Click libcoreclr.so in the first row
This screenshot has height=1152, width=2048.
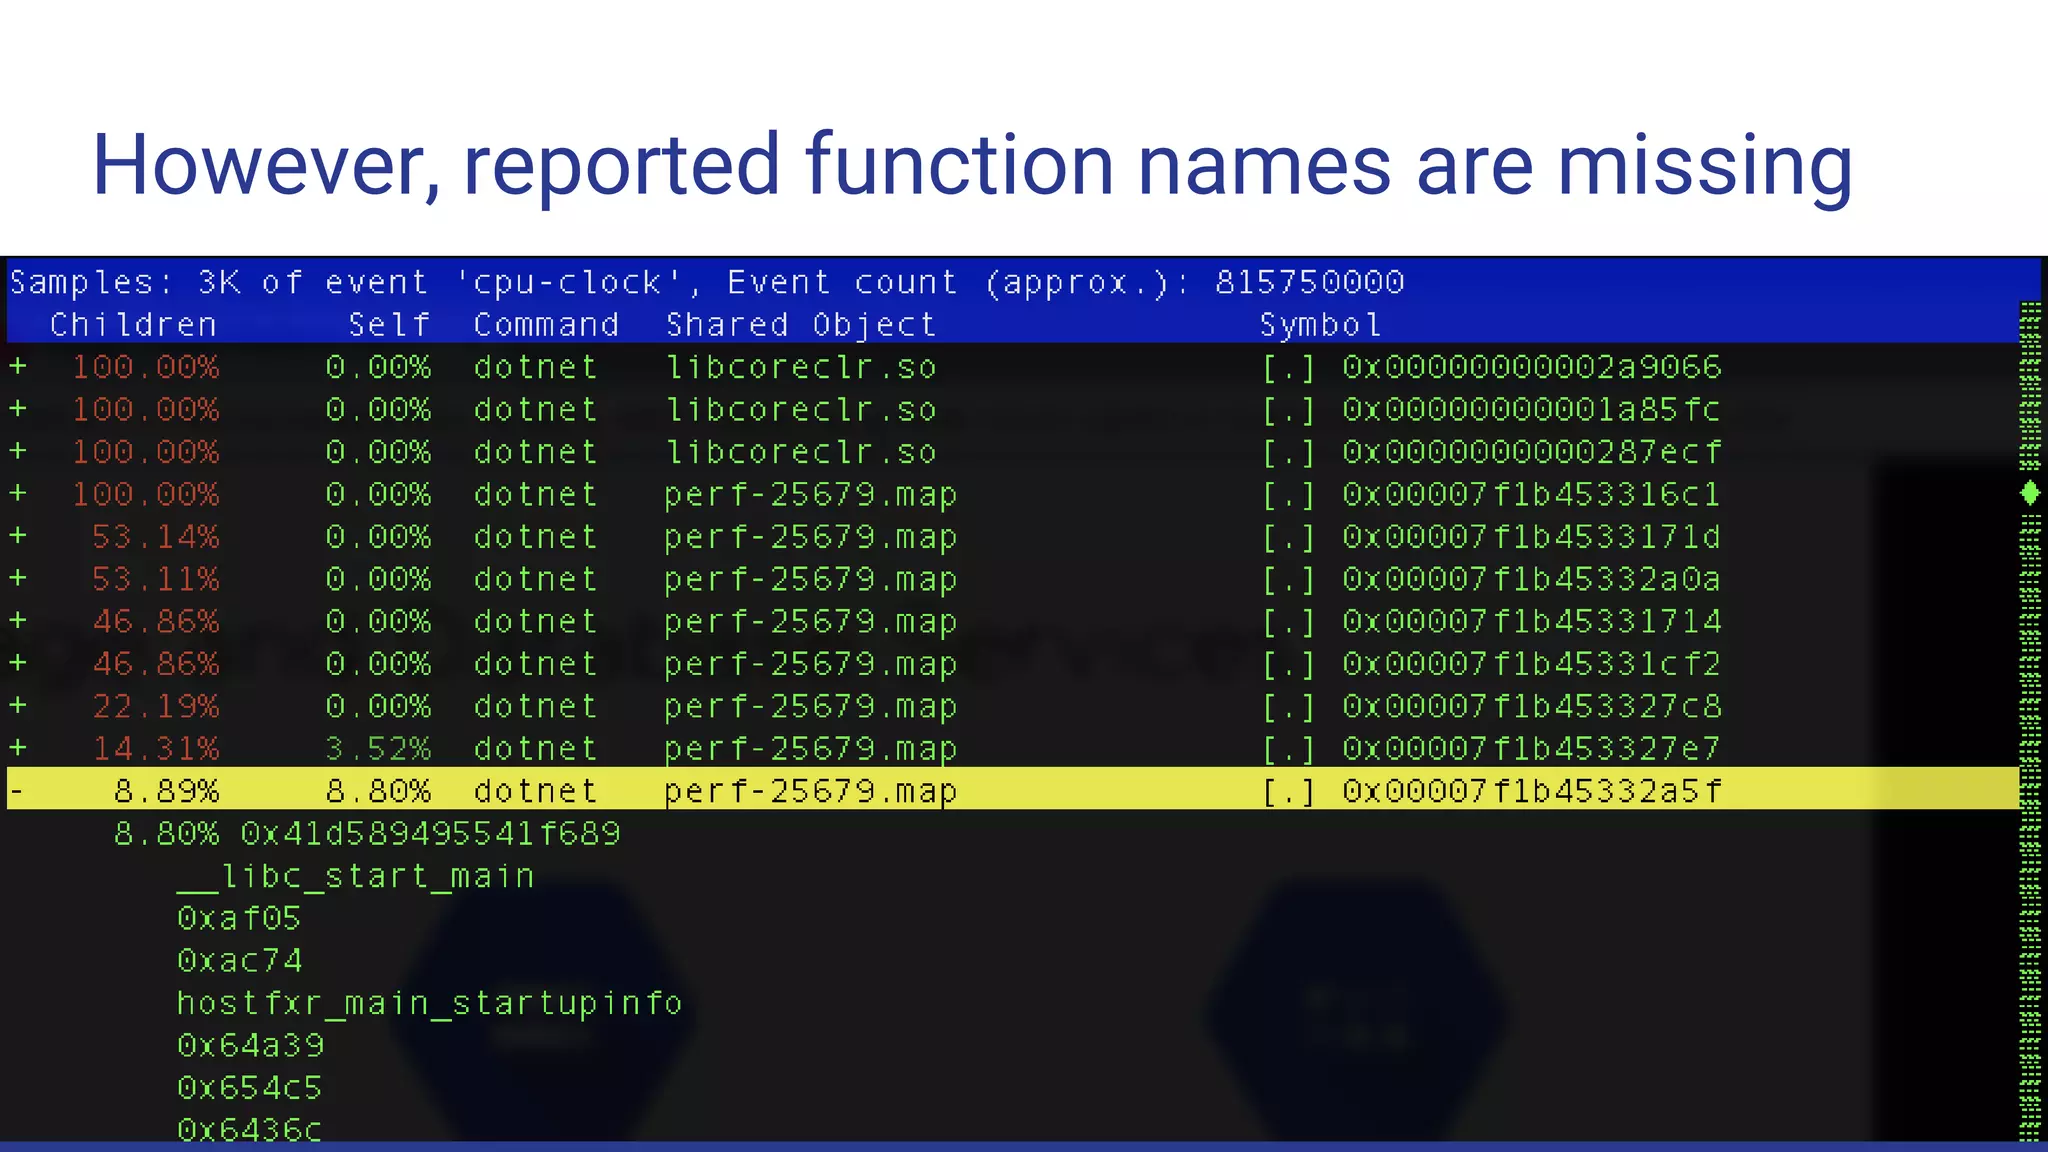coord(801,367)
